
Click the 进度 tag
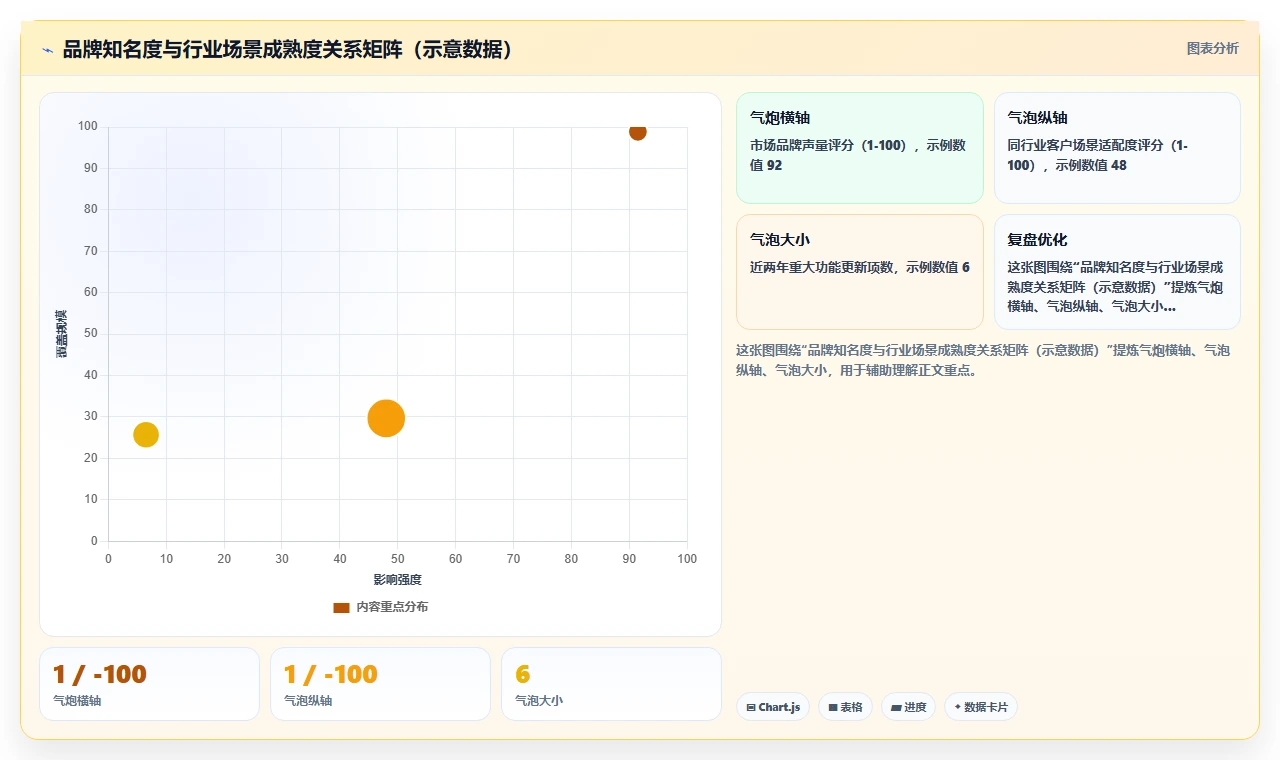coord(908,707)
